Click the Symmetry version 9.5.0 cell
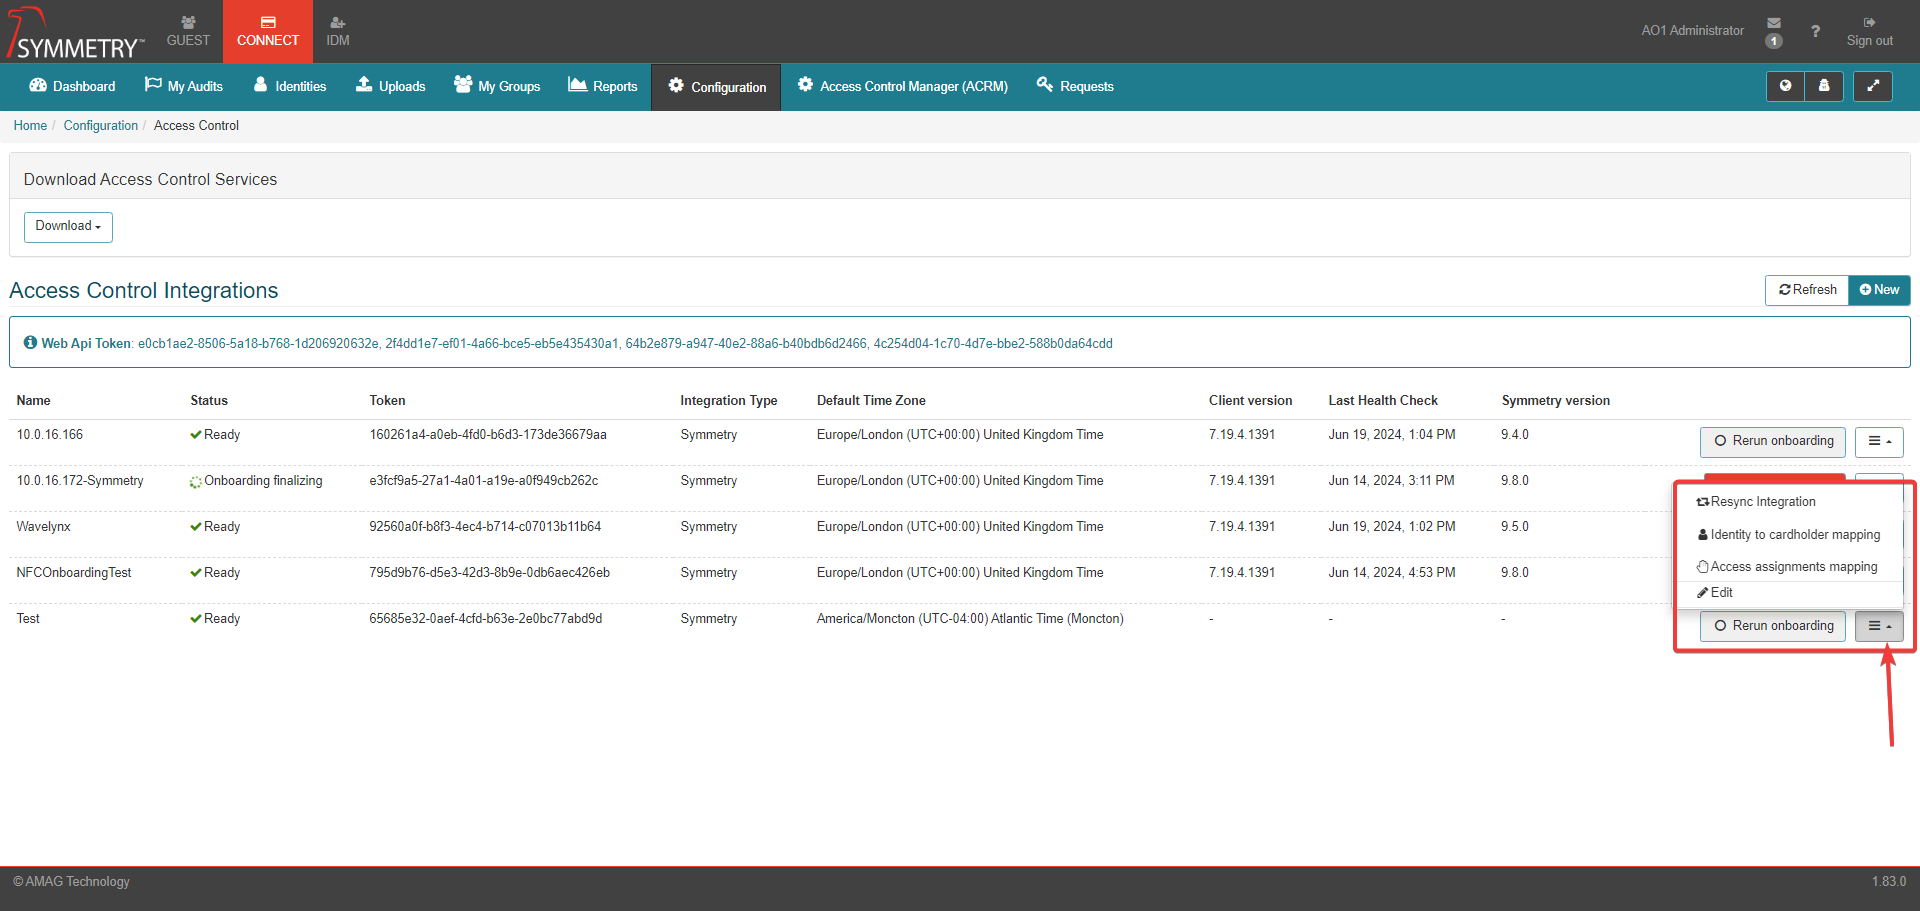 [x=1514, y=527]
